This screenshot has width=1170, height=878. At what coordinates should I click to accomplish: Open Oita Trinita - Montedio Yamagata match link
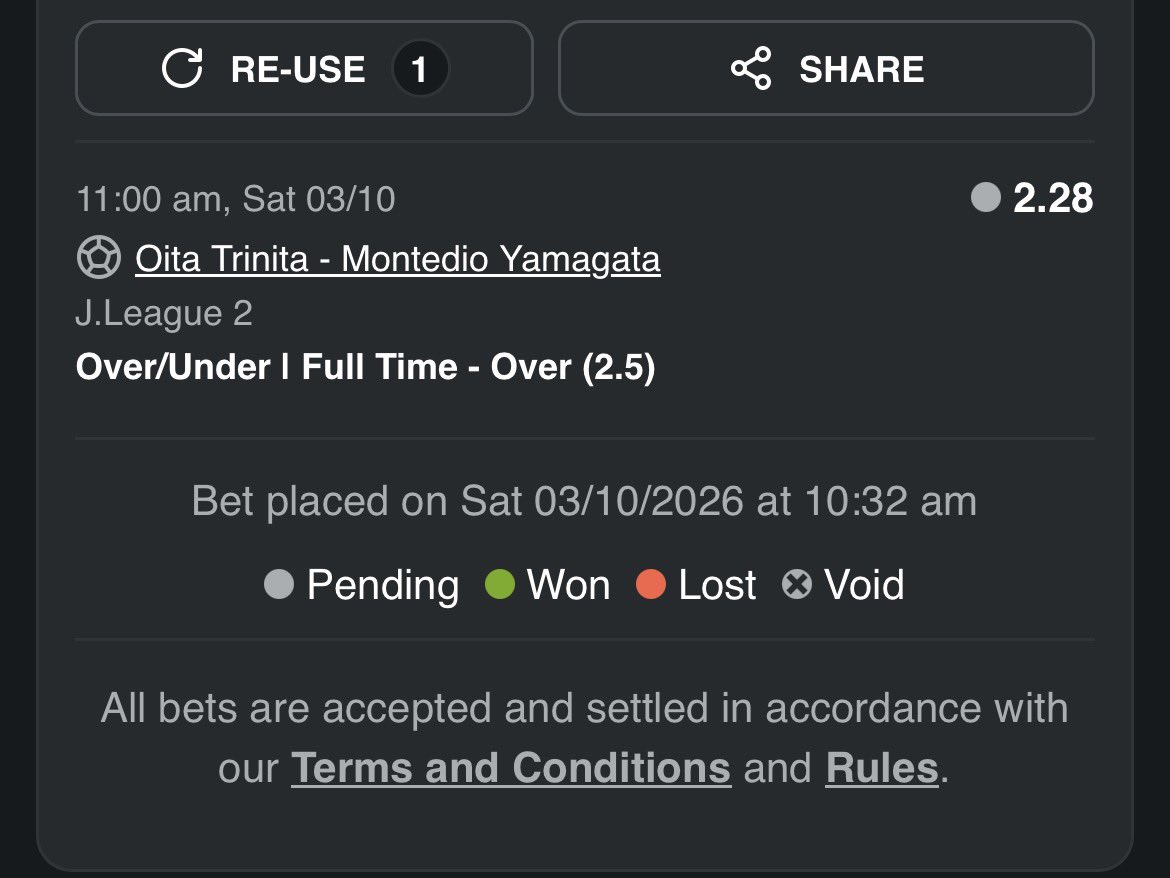point(398,260)
